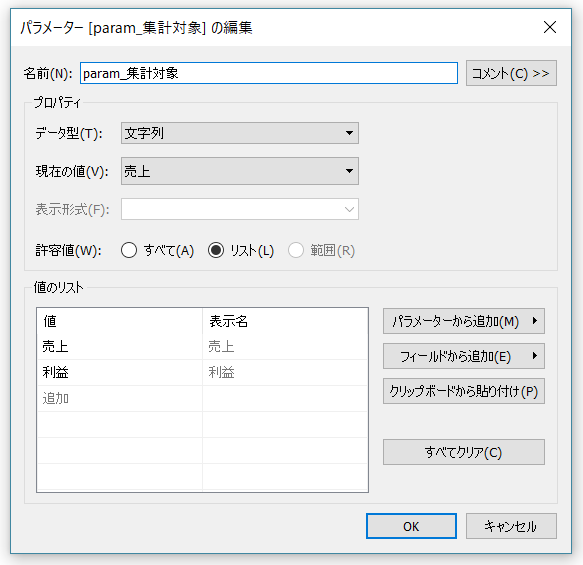Click the 利益 cell in the 表示名 column
The image size is (583, 565).
pyautogui.click(x=285, y=372)
